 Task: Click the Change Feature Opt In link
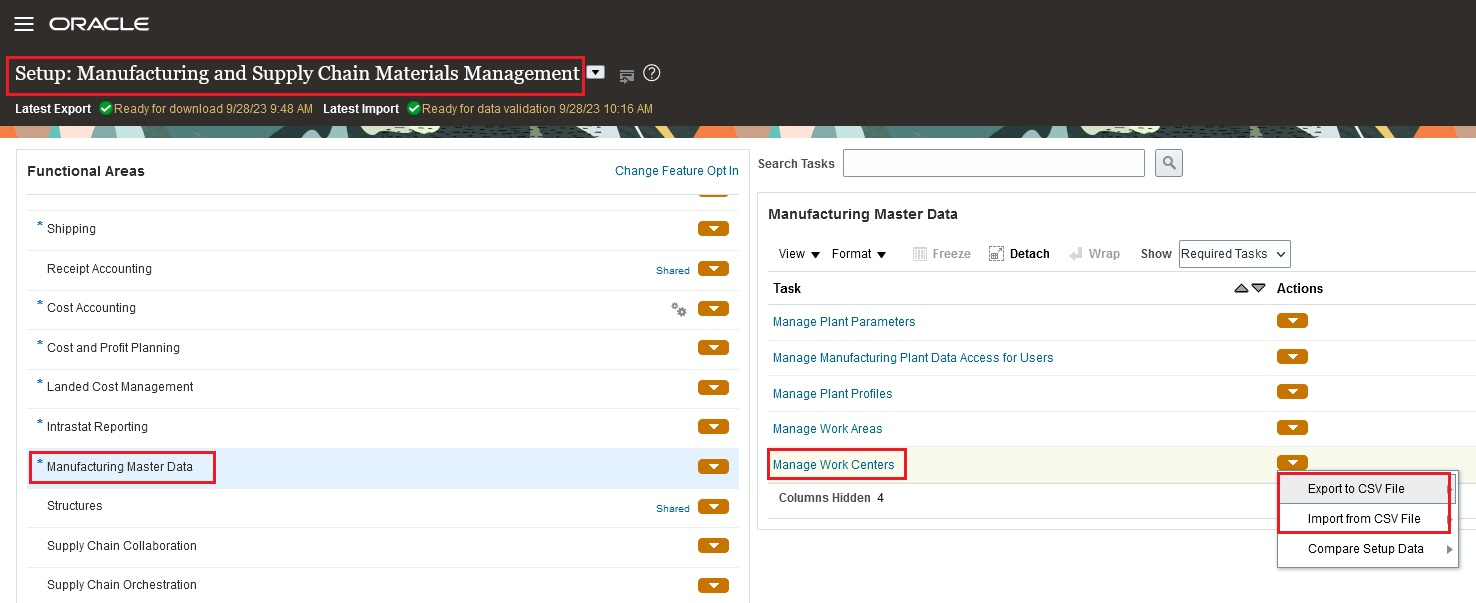point(676,170)
